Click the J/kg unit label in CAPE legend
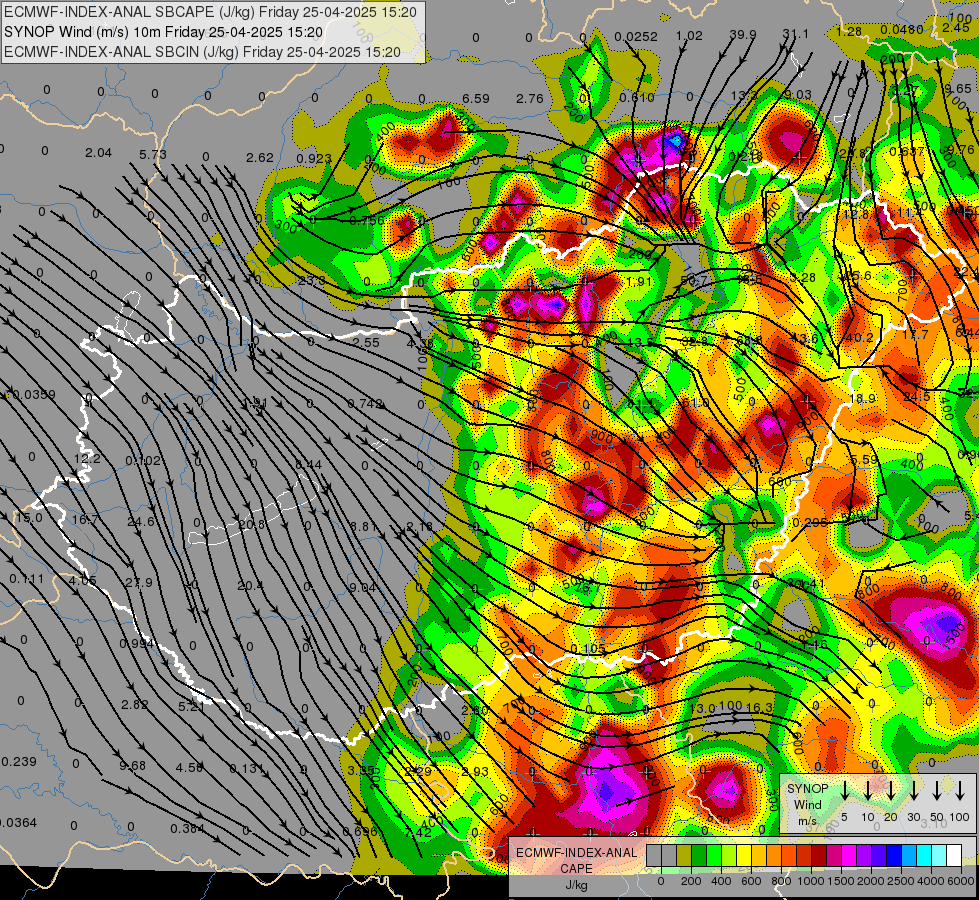Image resolution: width=979 pixels, height=900 pixels. click(x=576, y=885)
